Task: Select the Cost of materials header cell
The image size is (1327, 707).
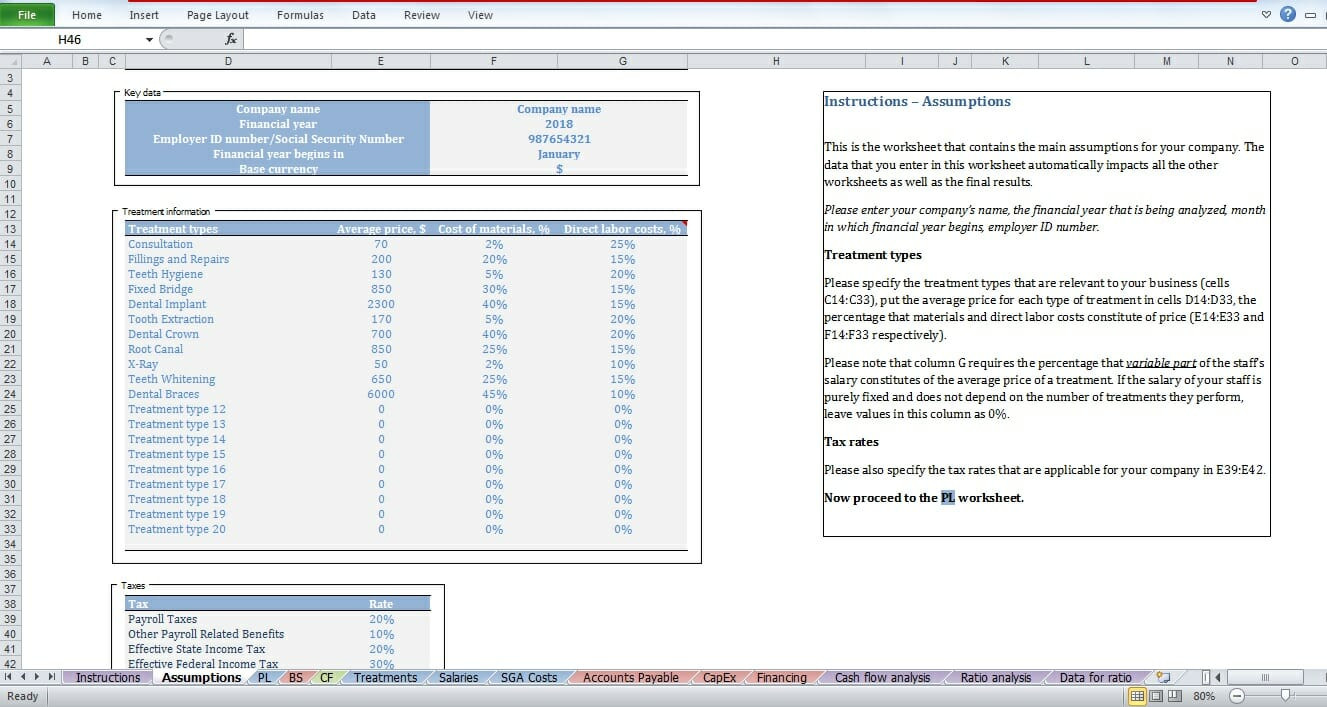Action: [x=494, y=229]
